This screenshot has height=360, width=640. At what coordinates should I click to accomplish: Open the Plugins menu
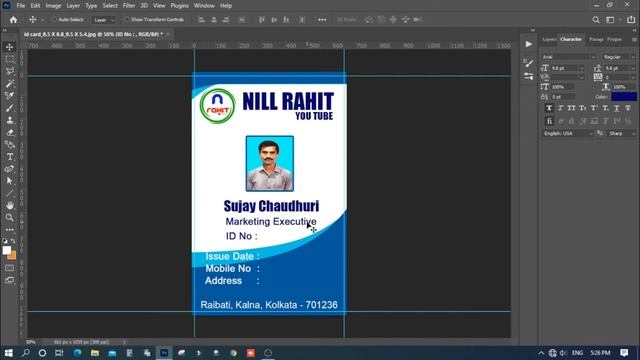coord(180,6)
